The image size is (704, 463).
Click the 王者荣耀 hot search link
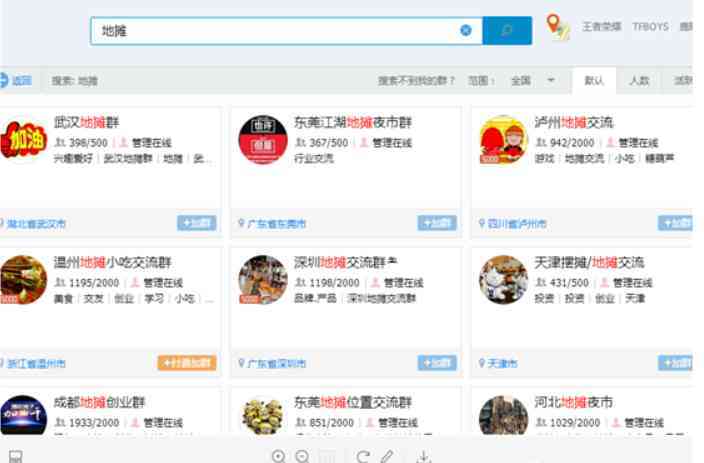[x=602, y=27]
